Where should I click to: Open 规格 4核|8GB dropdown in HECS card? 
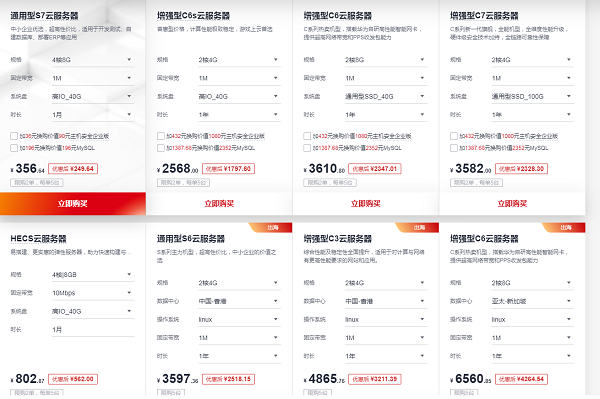point(93,275)
